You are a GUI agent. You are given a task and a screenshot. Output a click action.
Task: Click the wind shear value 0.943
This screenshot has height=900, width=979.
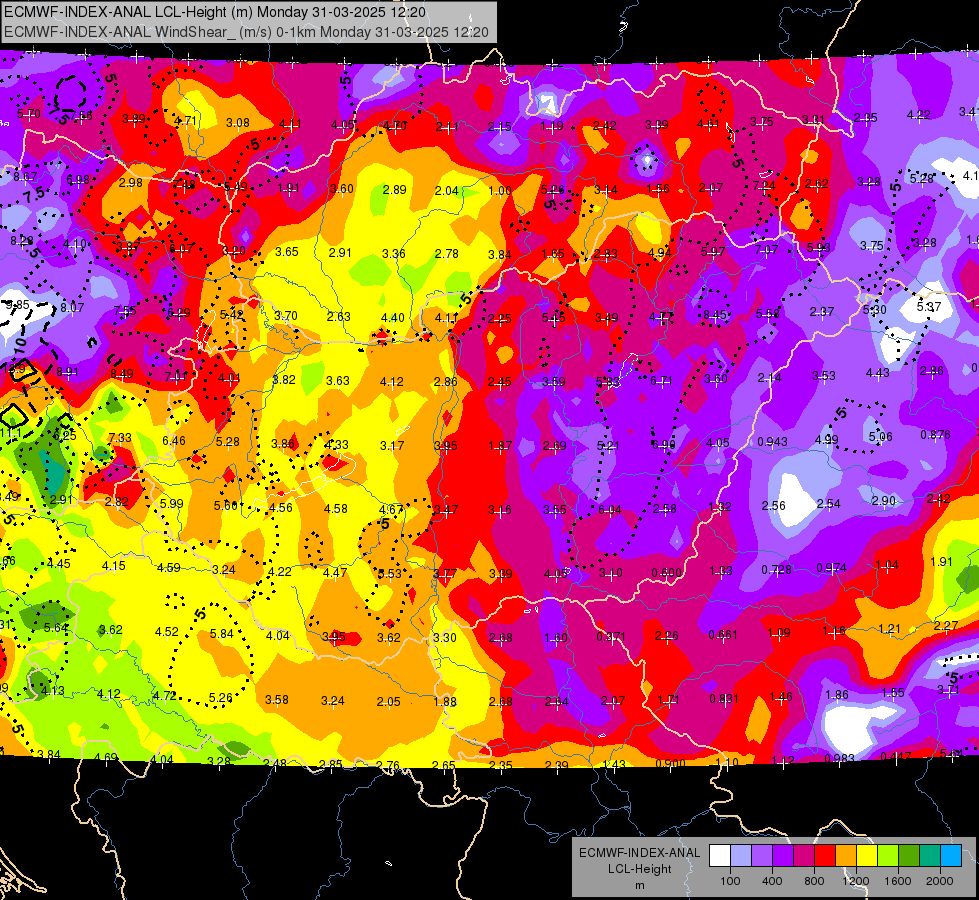[x=772, y=442]
